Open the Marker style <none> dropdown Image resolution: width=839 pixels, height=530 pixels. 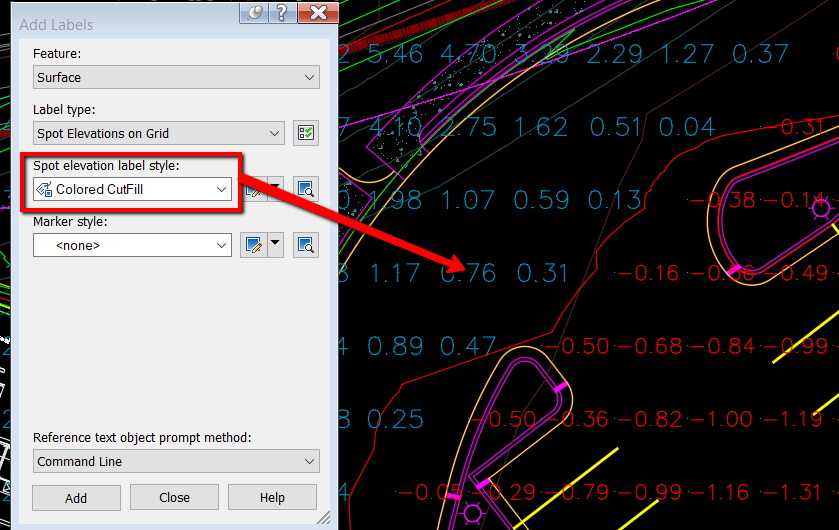[132, 245]
